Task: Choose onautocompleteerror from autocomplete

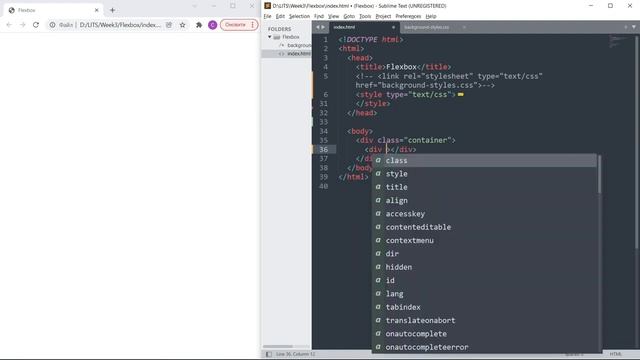Action: point(484,347)
